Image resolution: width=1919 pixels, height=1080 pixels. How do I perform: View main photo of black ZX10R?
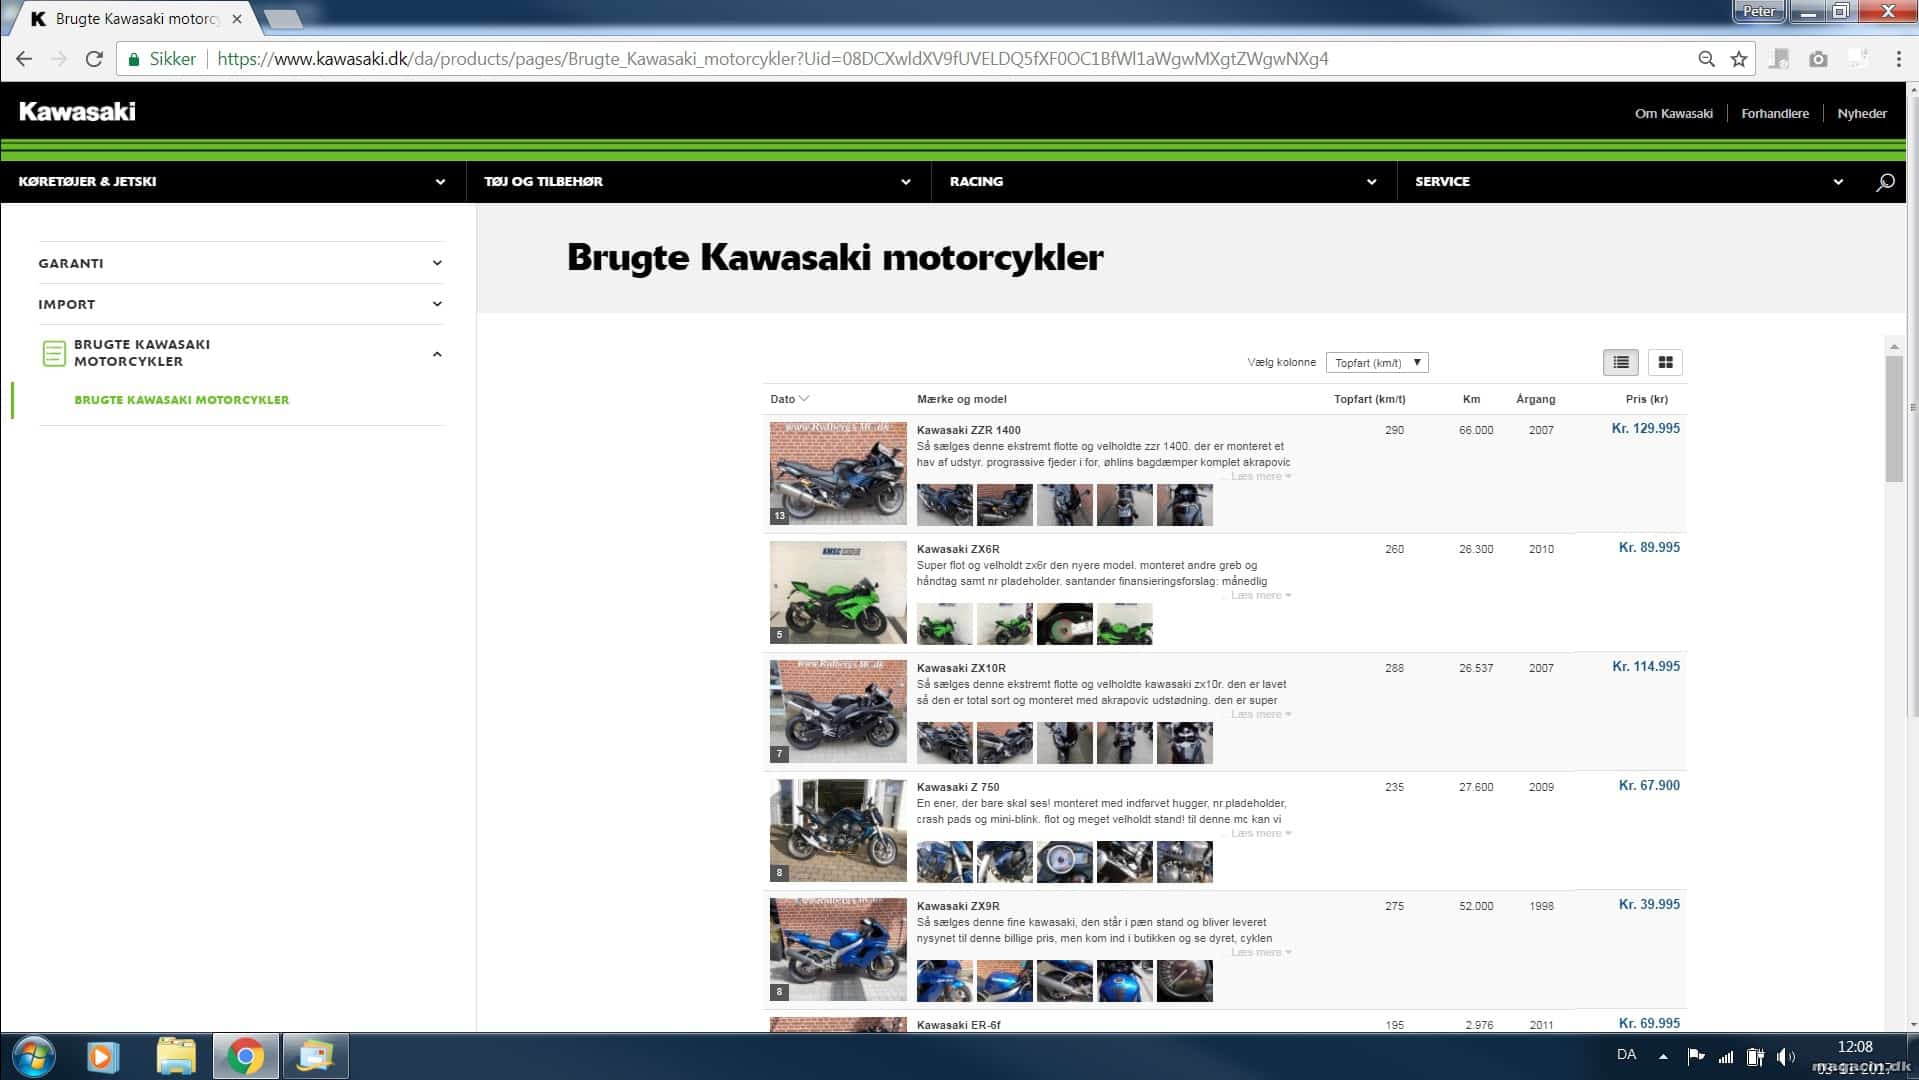click(x=838, y=711)
